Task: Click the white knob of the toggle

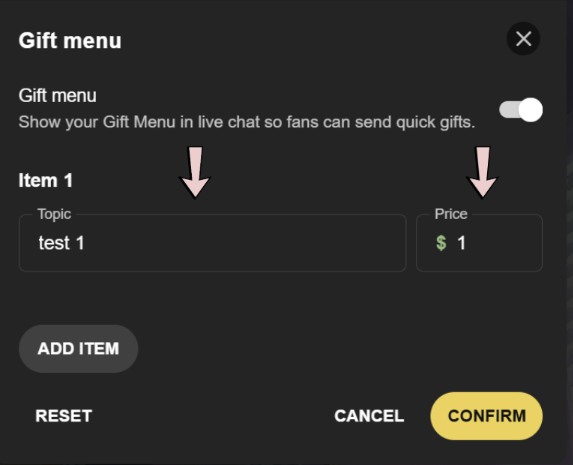Action: (x=531, y=110)
